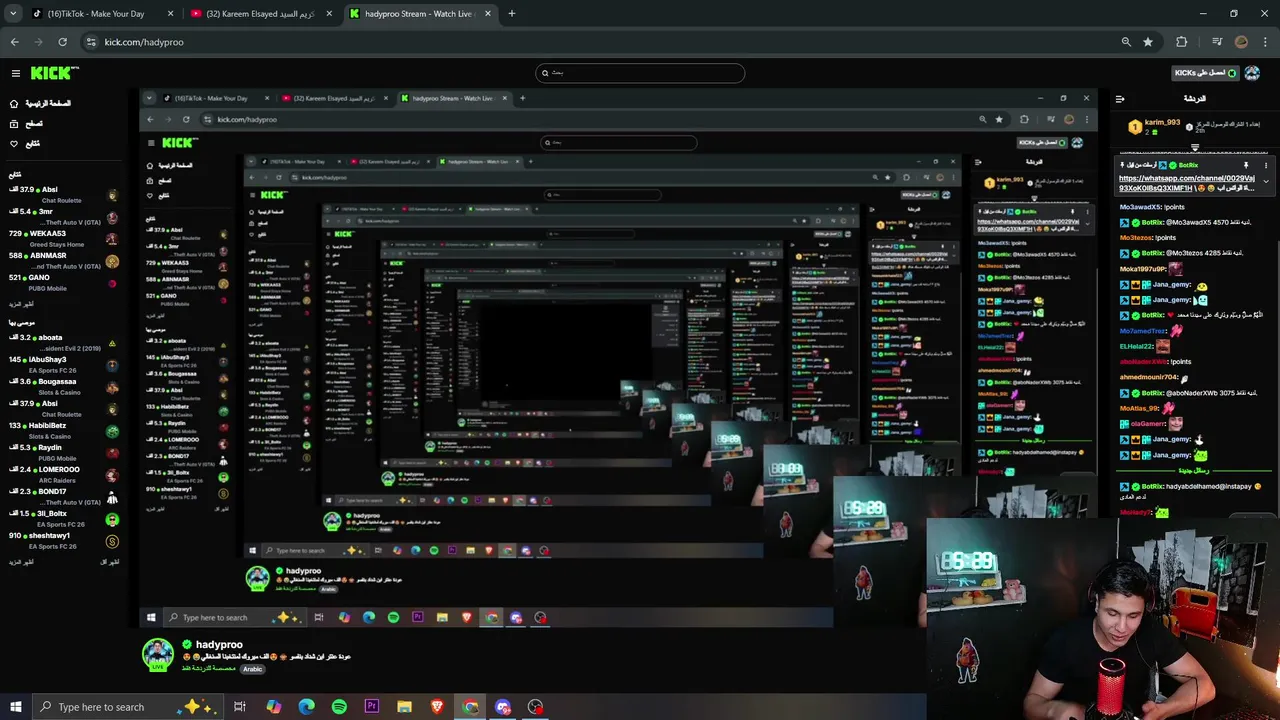1280x720 pixels.
Task: Click the outermost Kick logo
Action: click(54, 73)
